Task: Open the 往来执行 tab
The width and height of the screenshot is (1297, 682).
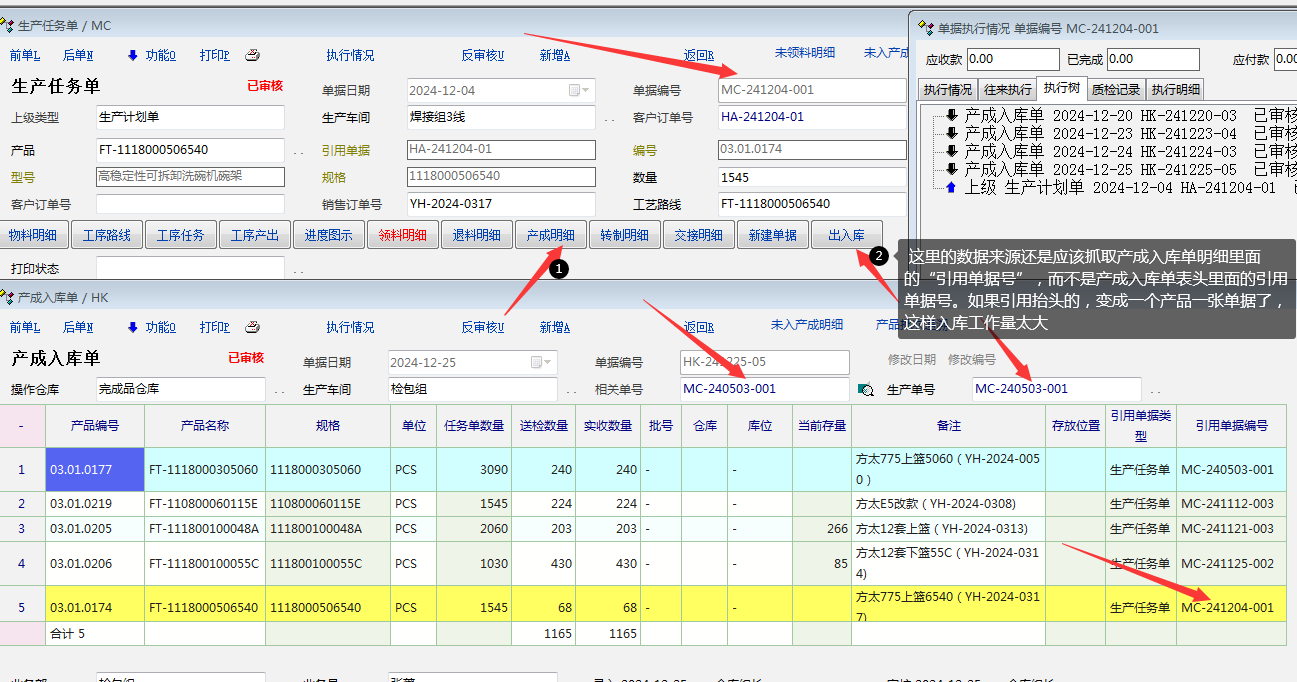Action: click(1006, 89)
